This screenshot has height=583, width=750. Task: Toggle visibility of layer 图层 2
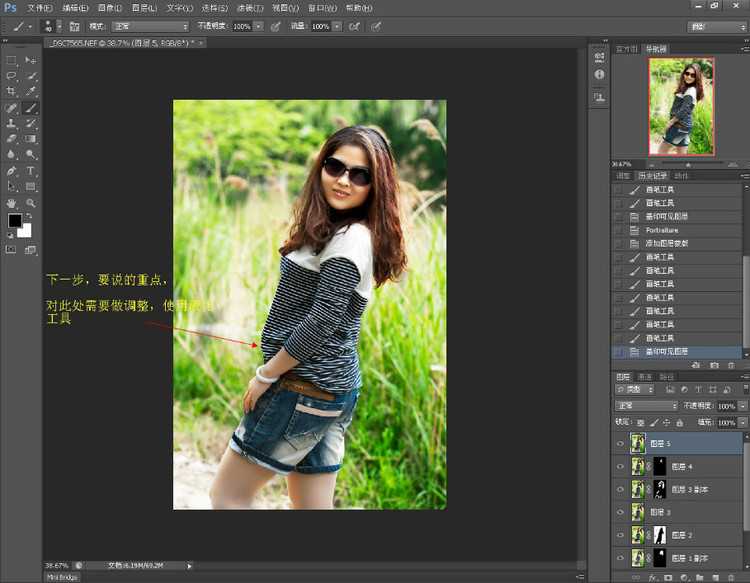coord(620,535)
